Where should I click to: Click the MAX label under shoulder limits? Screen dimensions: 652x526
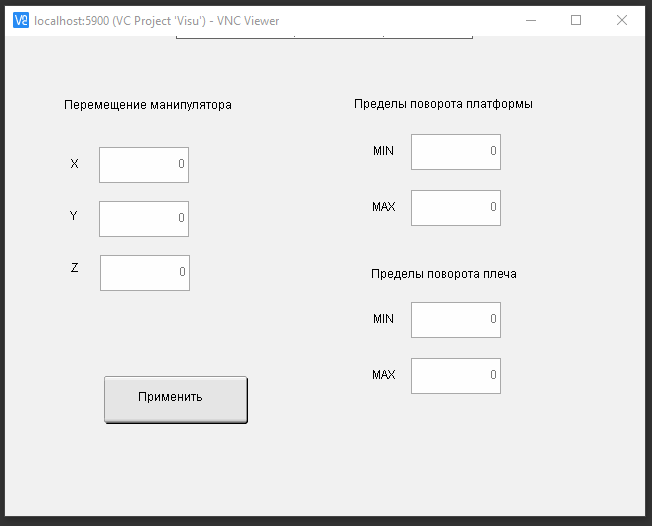pyautogui.click(x=384, y=375)
